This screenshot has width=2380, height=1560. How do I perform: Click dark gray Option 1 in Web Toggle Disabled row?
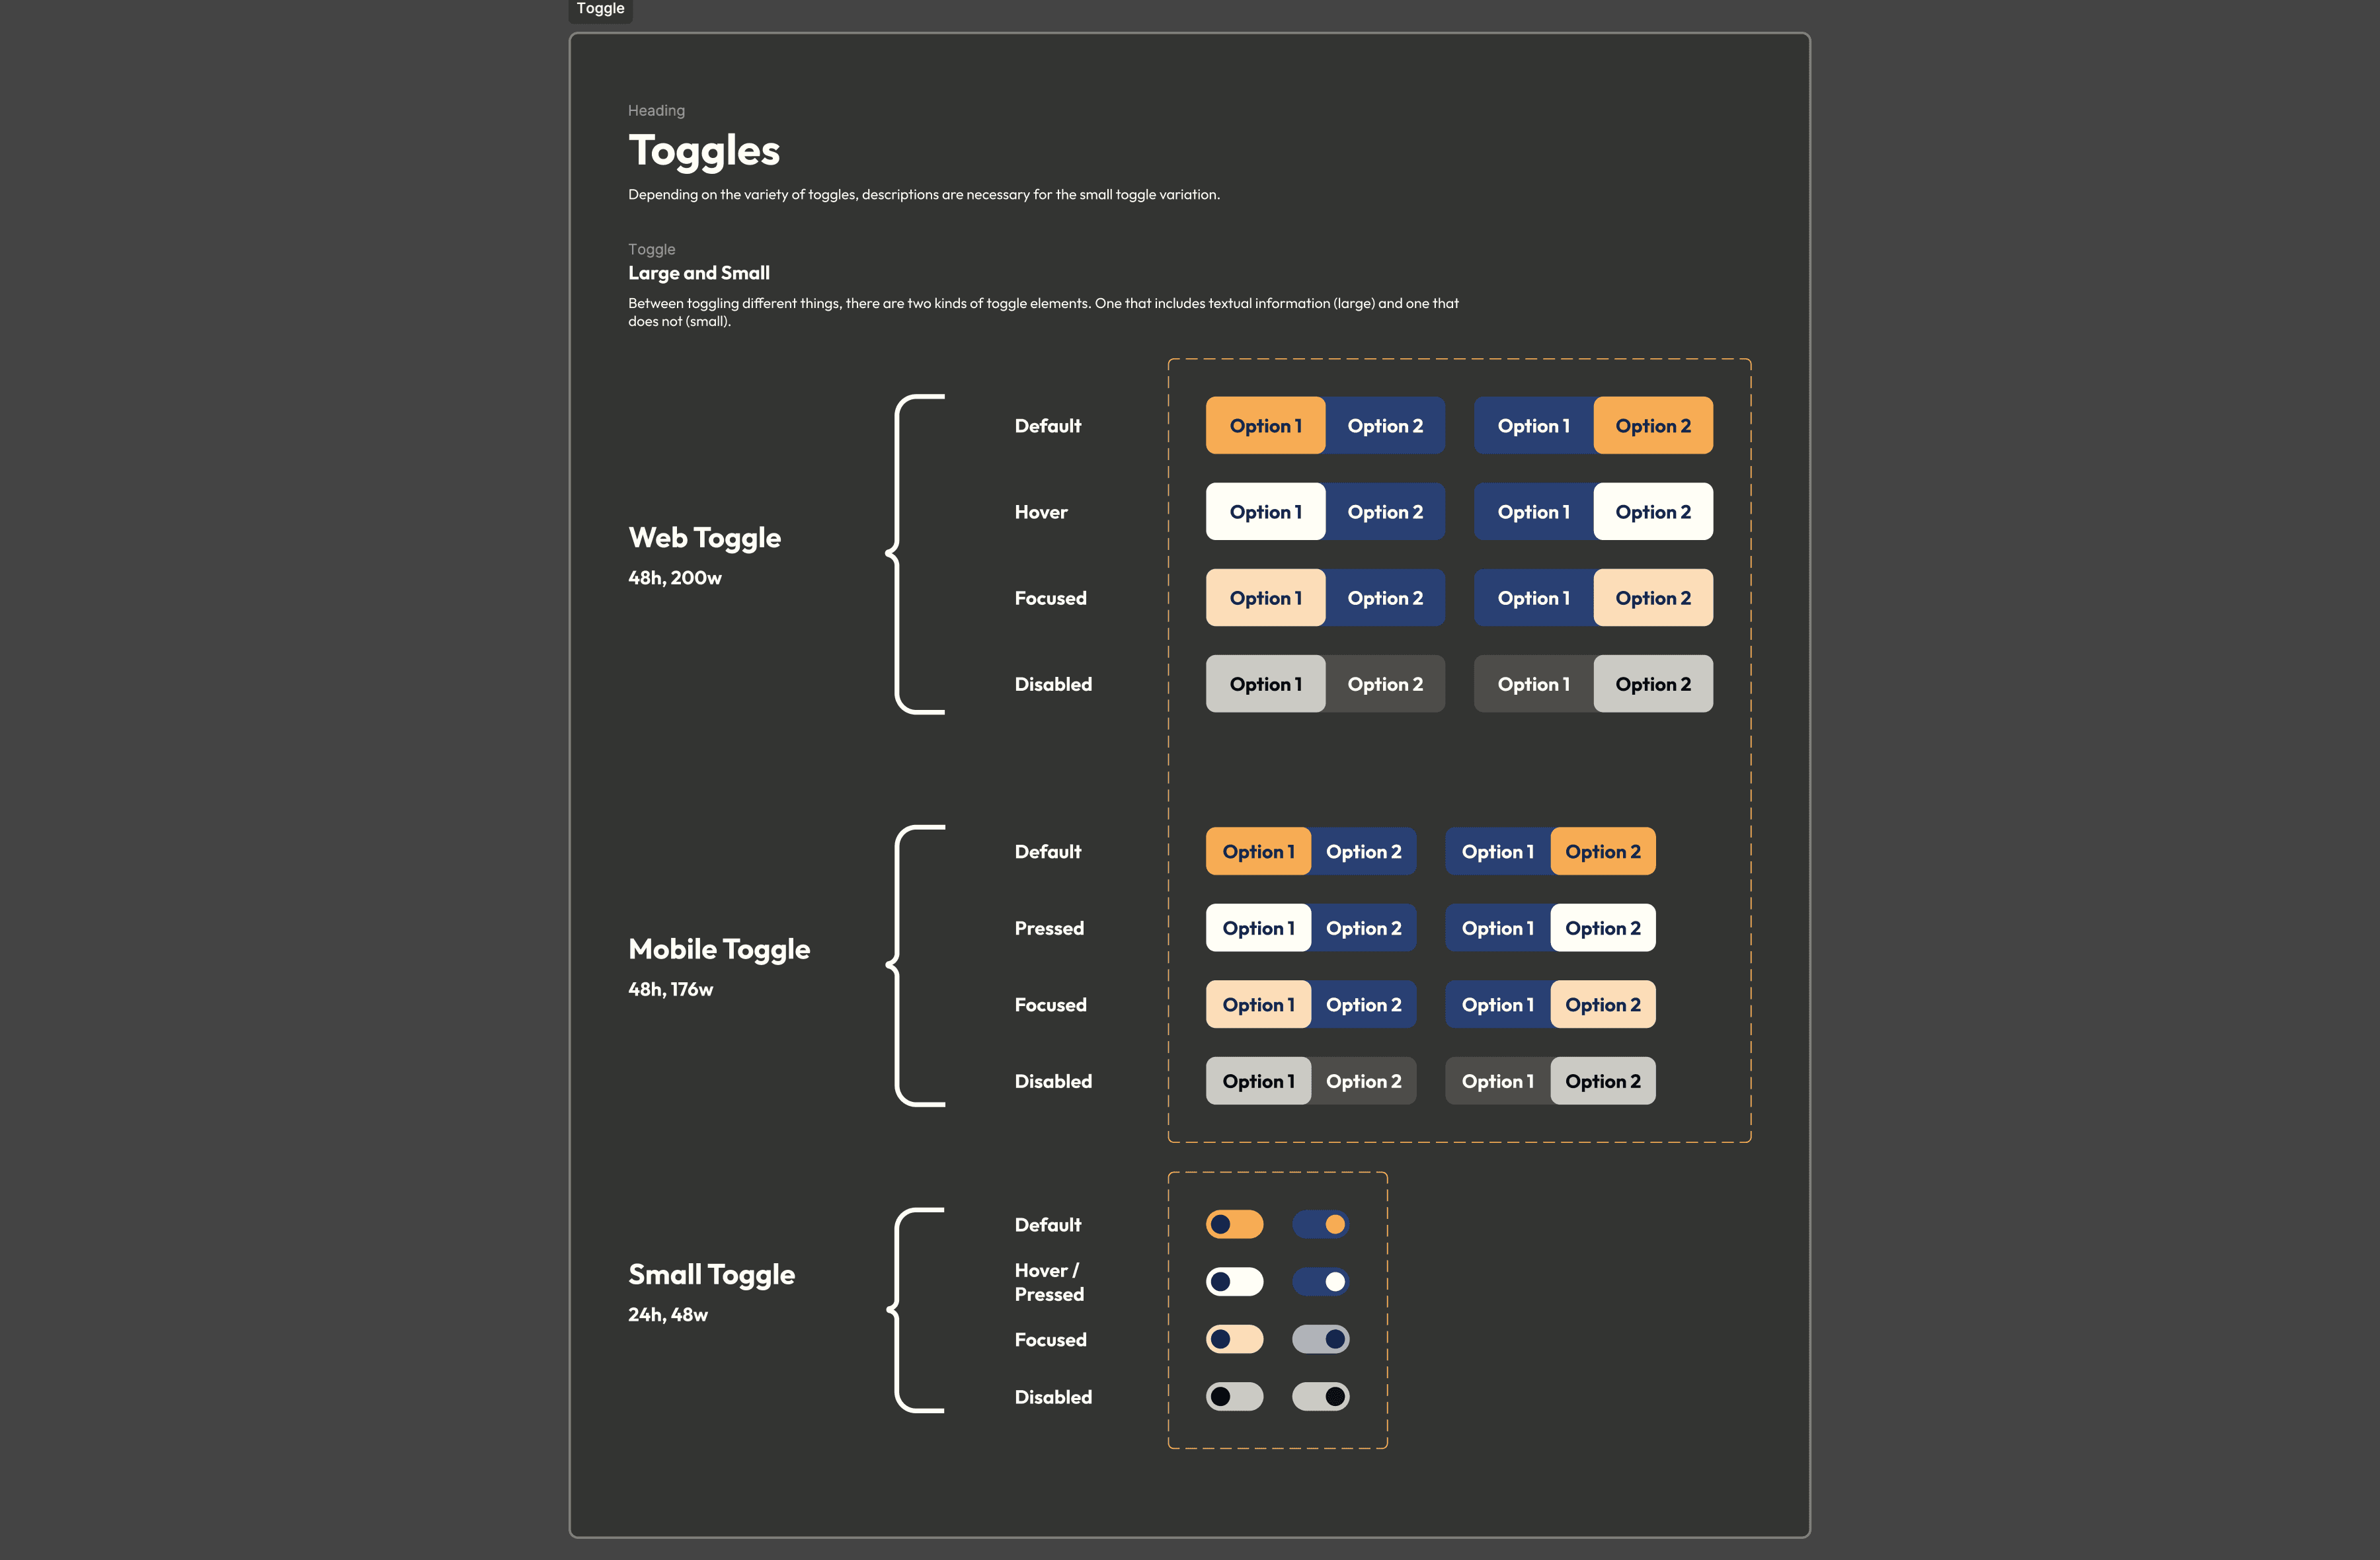point(1534,684)
